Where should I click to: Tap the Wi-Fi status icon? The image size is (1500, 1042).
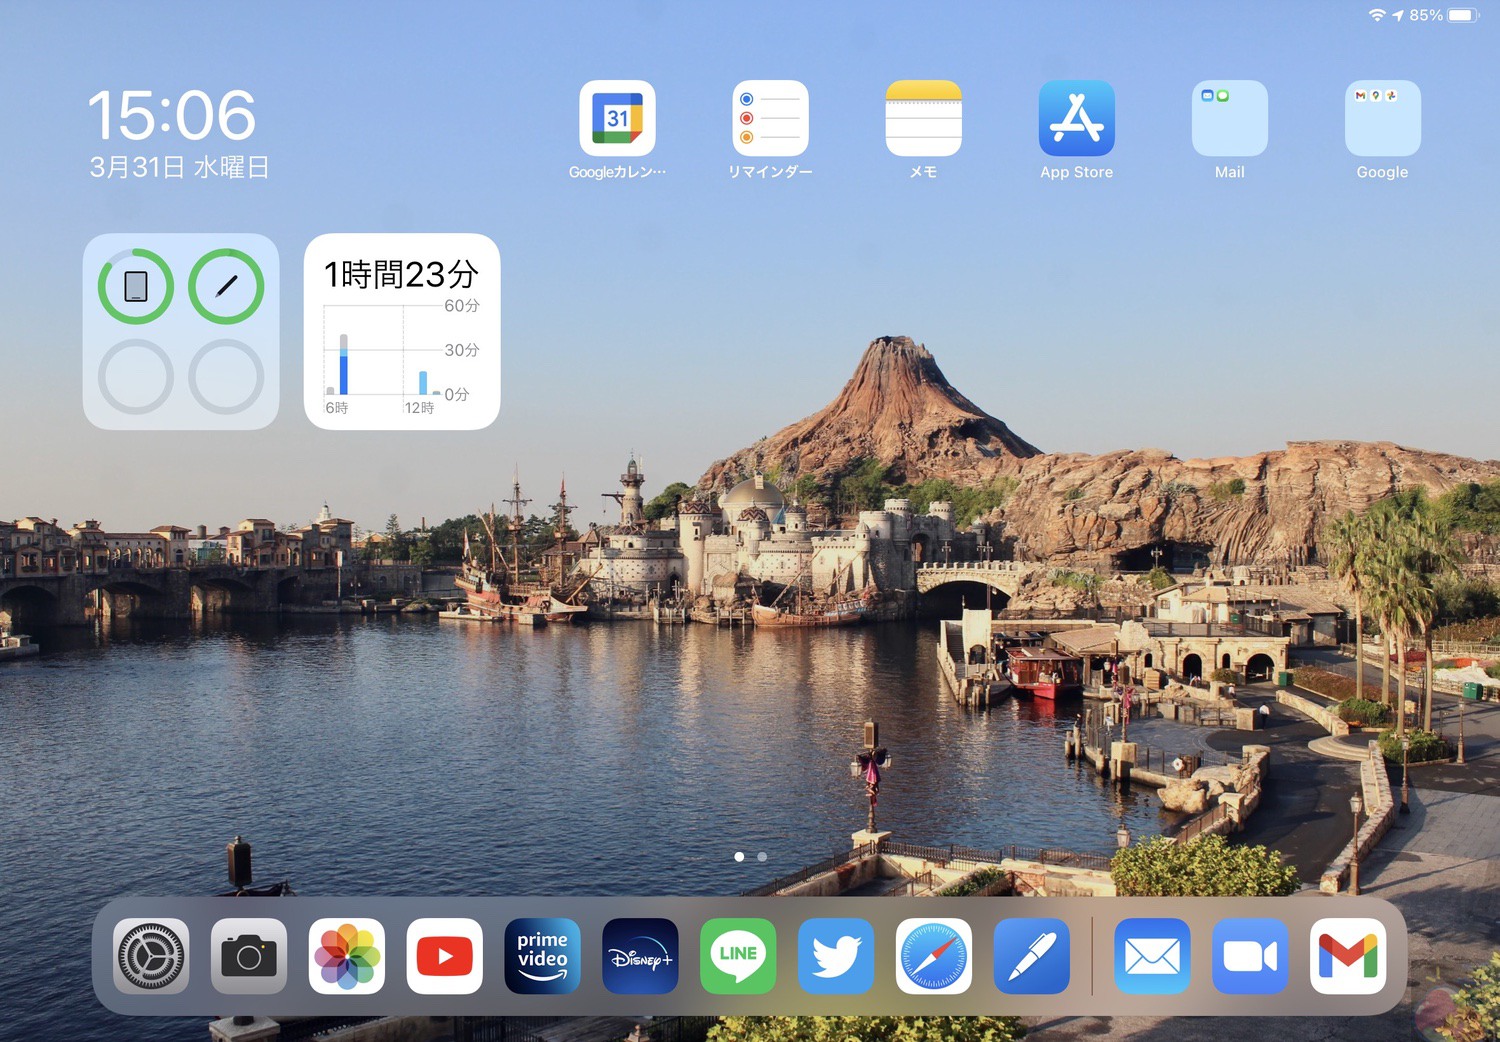tap(1377, 15)
